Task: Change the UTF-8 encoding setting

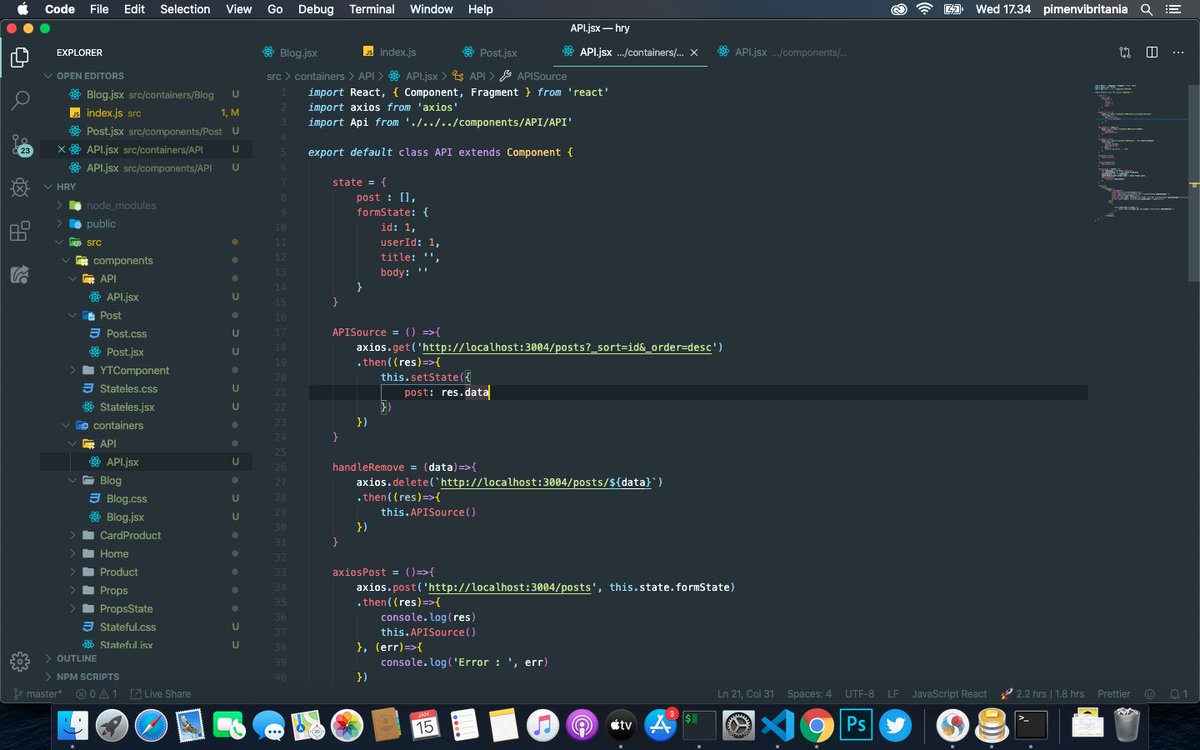Action: click(859, 694)
